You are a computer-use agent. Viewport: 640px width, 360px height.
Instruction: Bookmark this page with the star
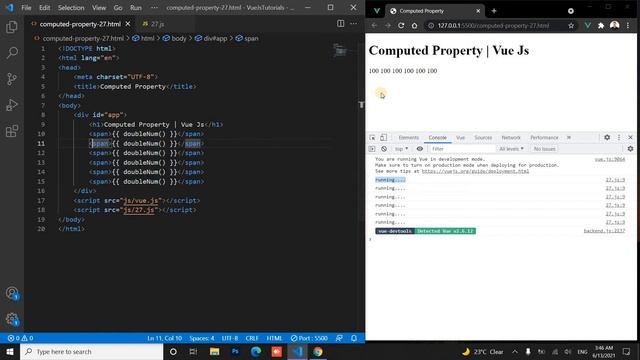point(571,25)
